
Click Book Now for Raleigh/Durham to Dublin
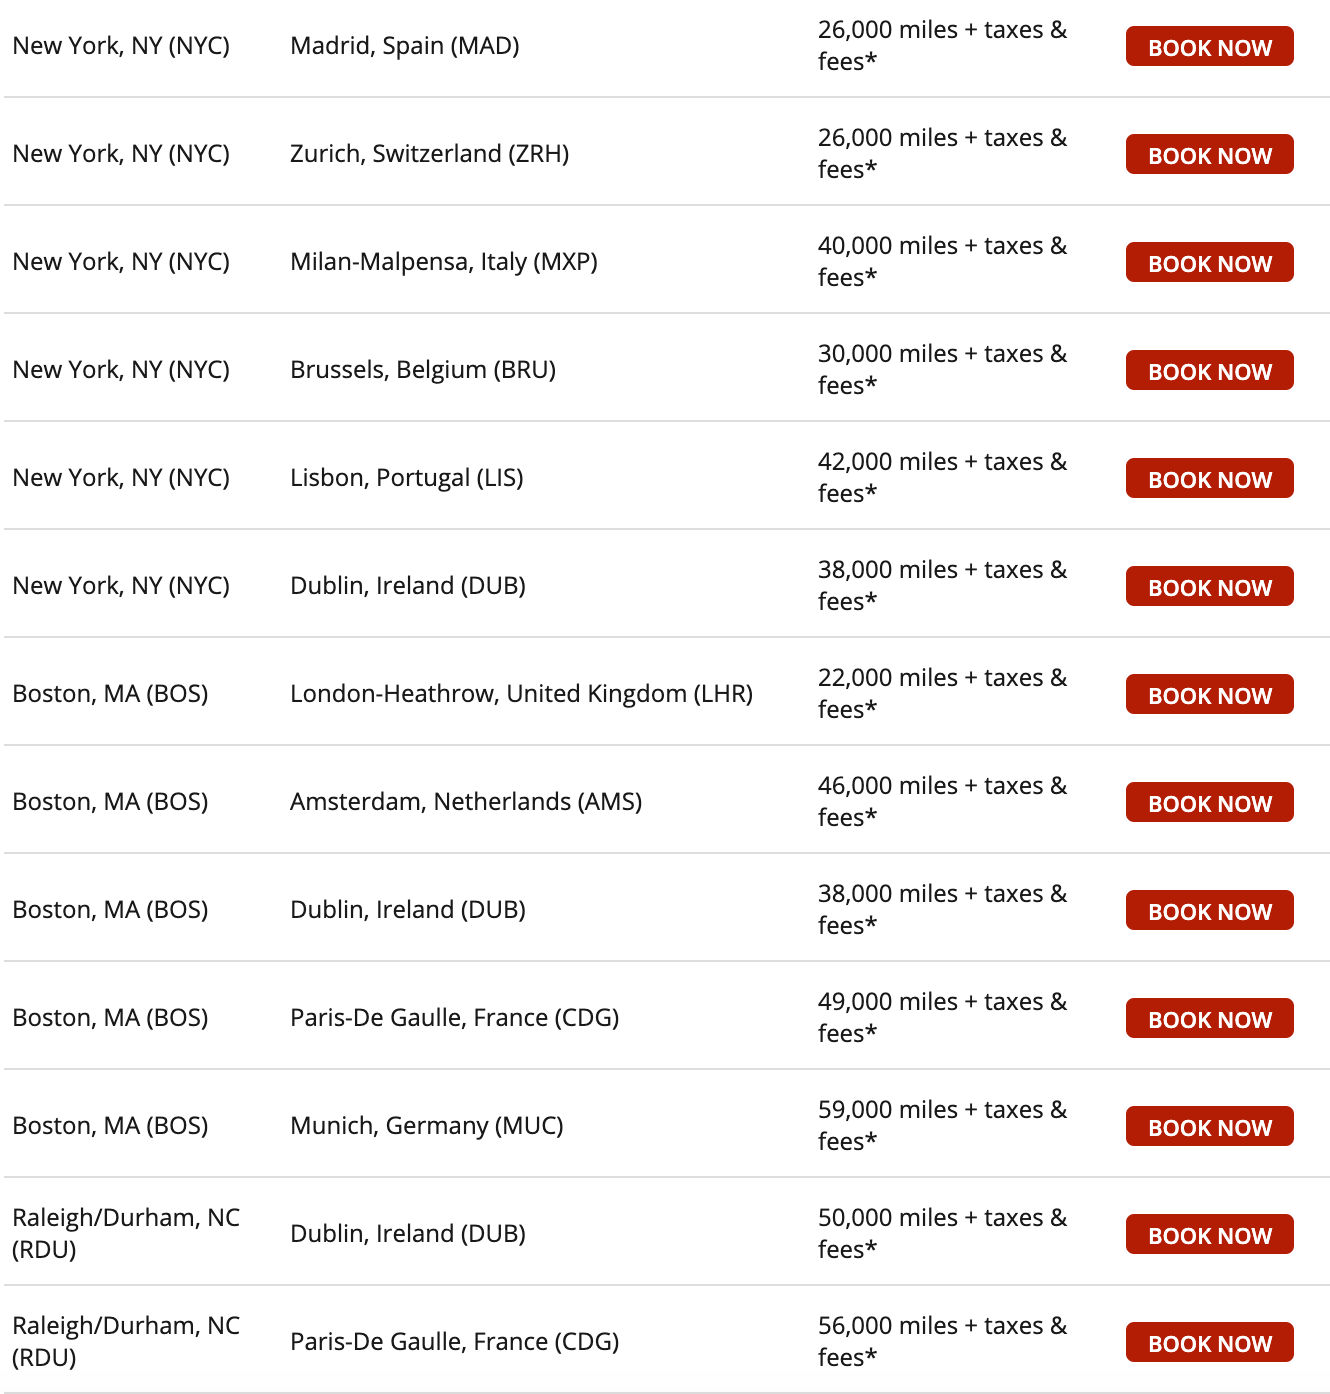coord(1209,1235)
